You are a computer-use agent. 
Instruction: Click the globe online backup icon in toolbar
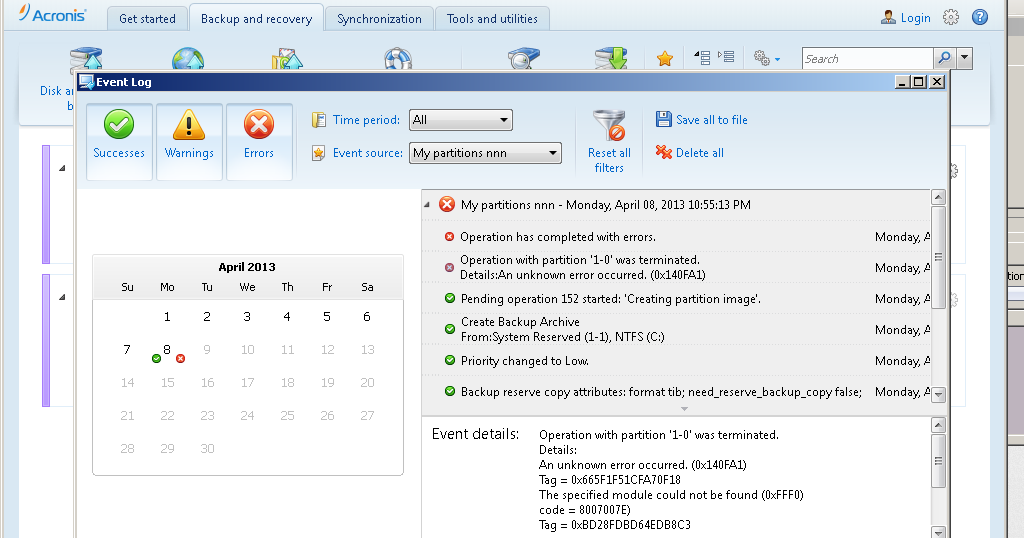click(x=188, y=59)
